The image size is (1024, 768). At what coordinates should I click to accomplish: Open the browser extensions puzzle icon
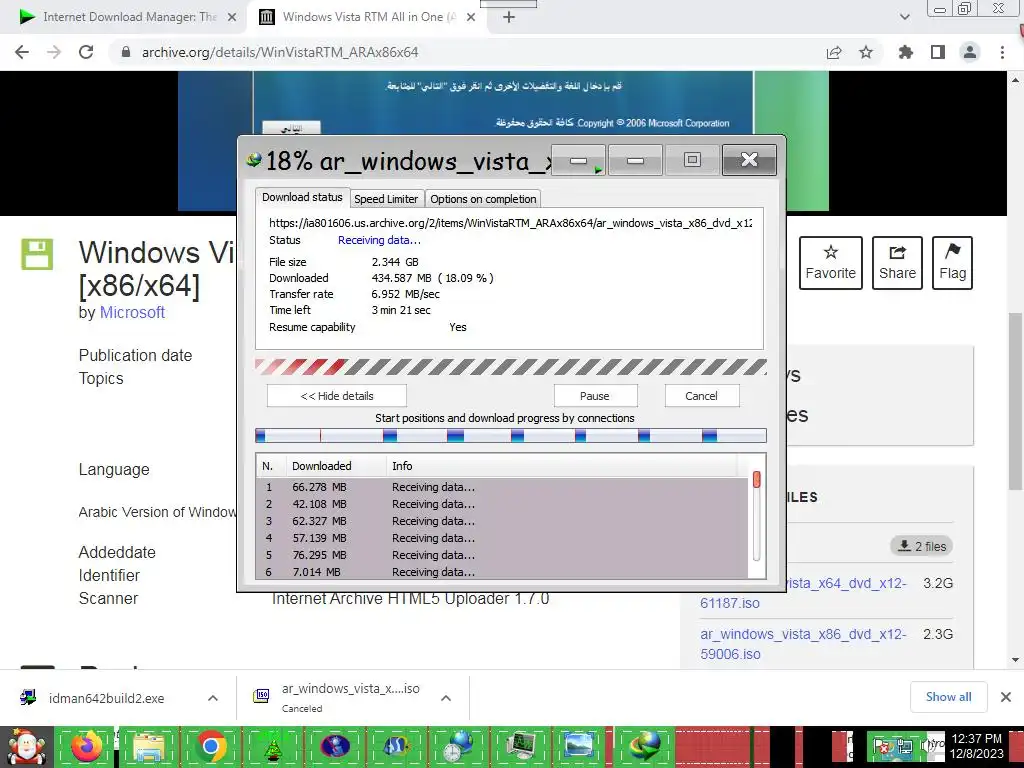906,52
